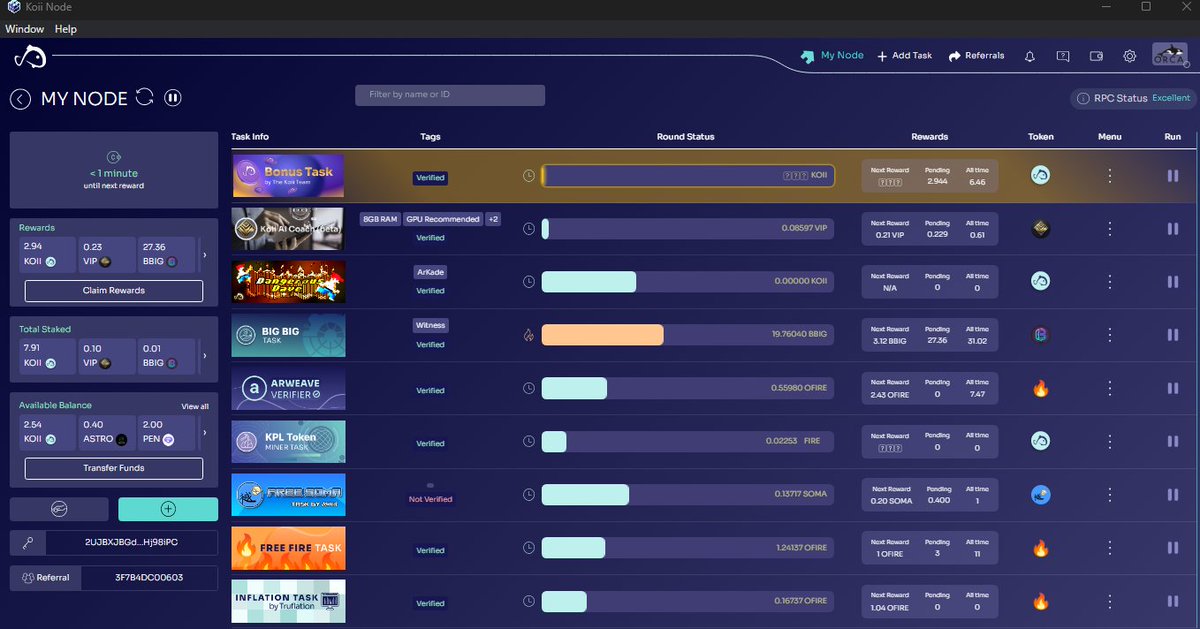Go back using the arrow beside MY NODE
Viewport: 1200px width, 629px height.
20,98
